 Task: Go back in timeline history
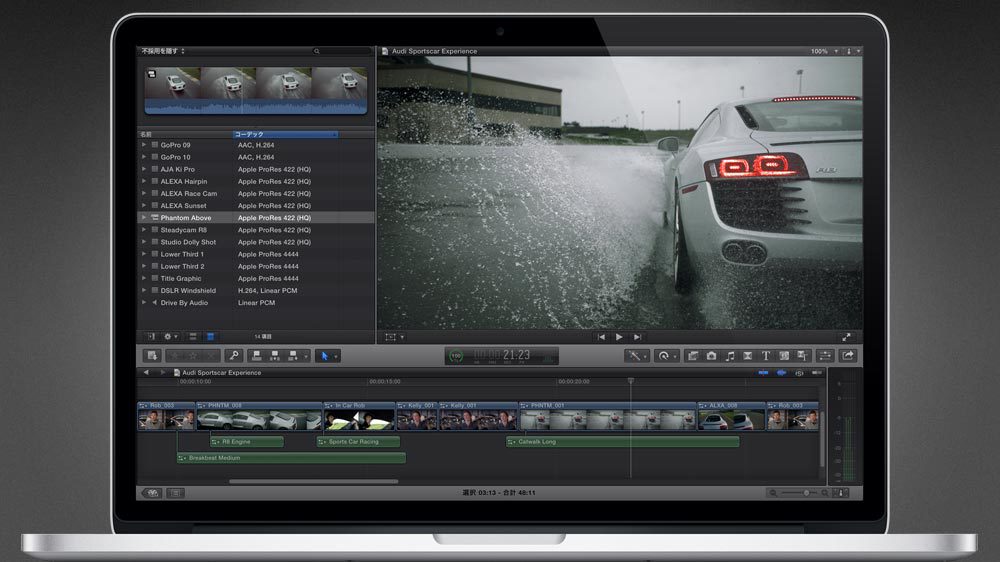(146, 373)
